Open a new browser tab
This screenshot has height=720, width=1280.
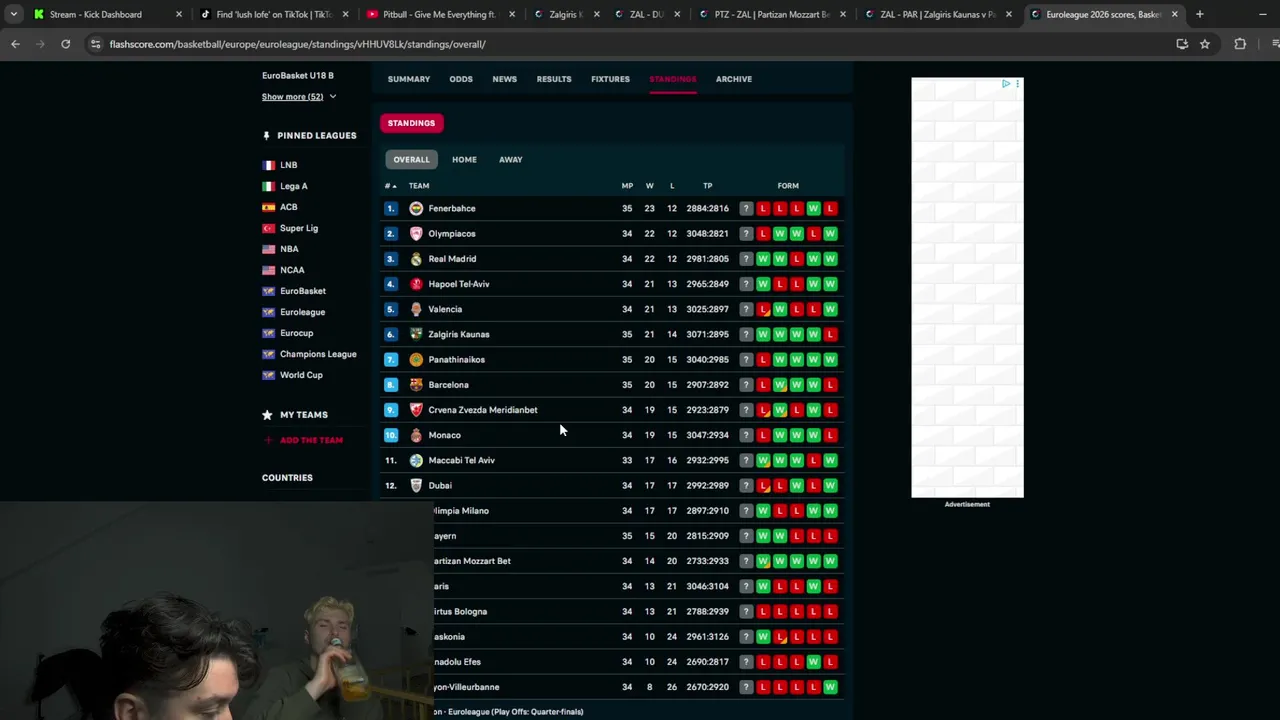[1199, 14]
